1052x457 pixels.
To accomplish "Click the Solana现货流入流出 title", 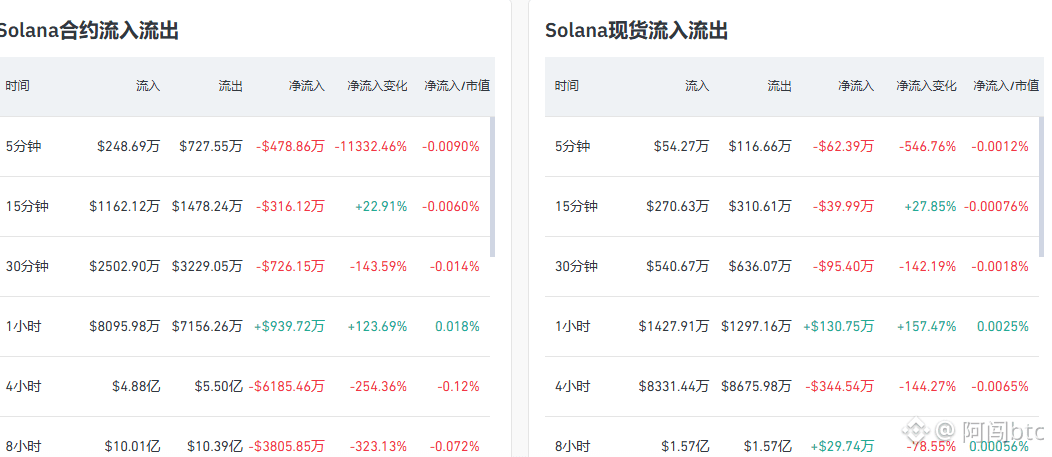I will [636, 31].
